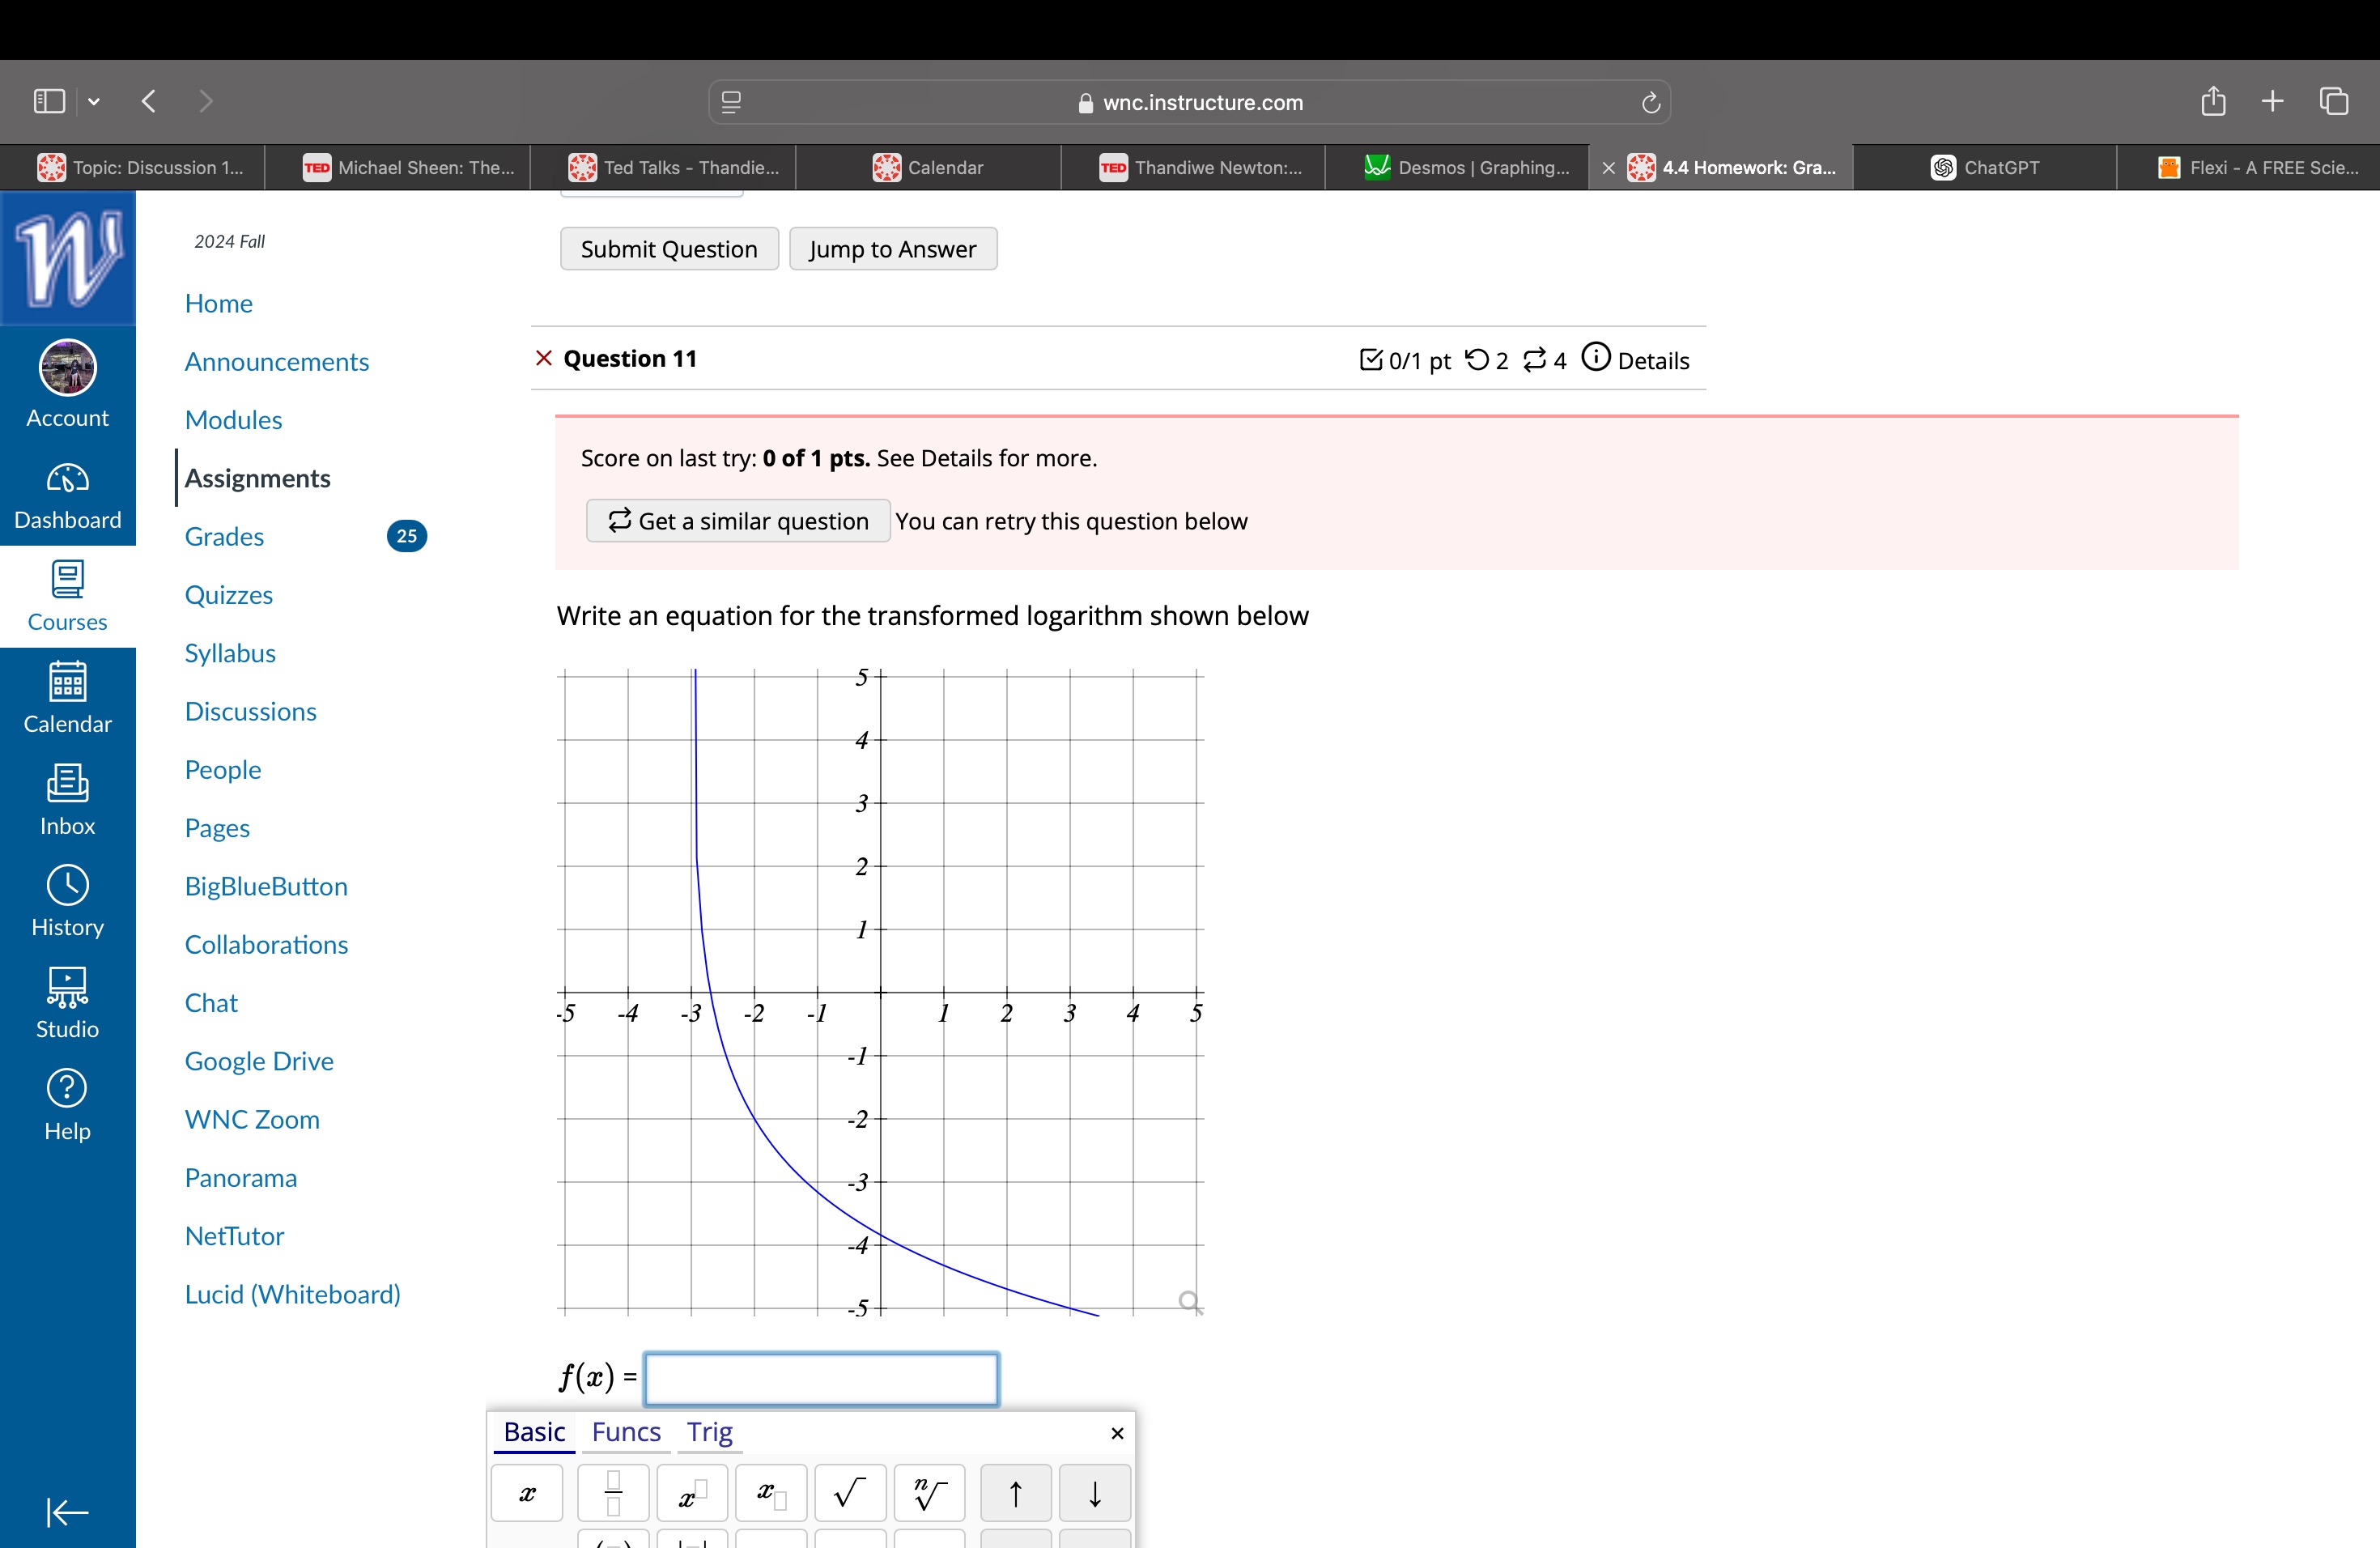Click Get a similar question button
This screenshot has height=1548, width=2380.
(x=738, y=521)
